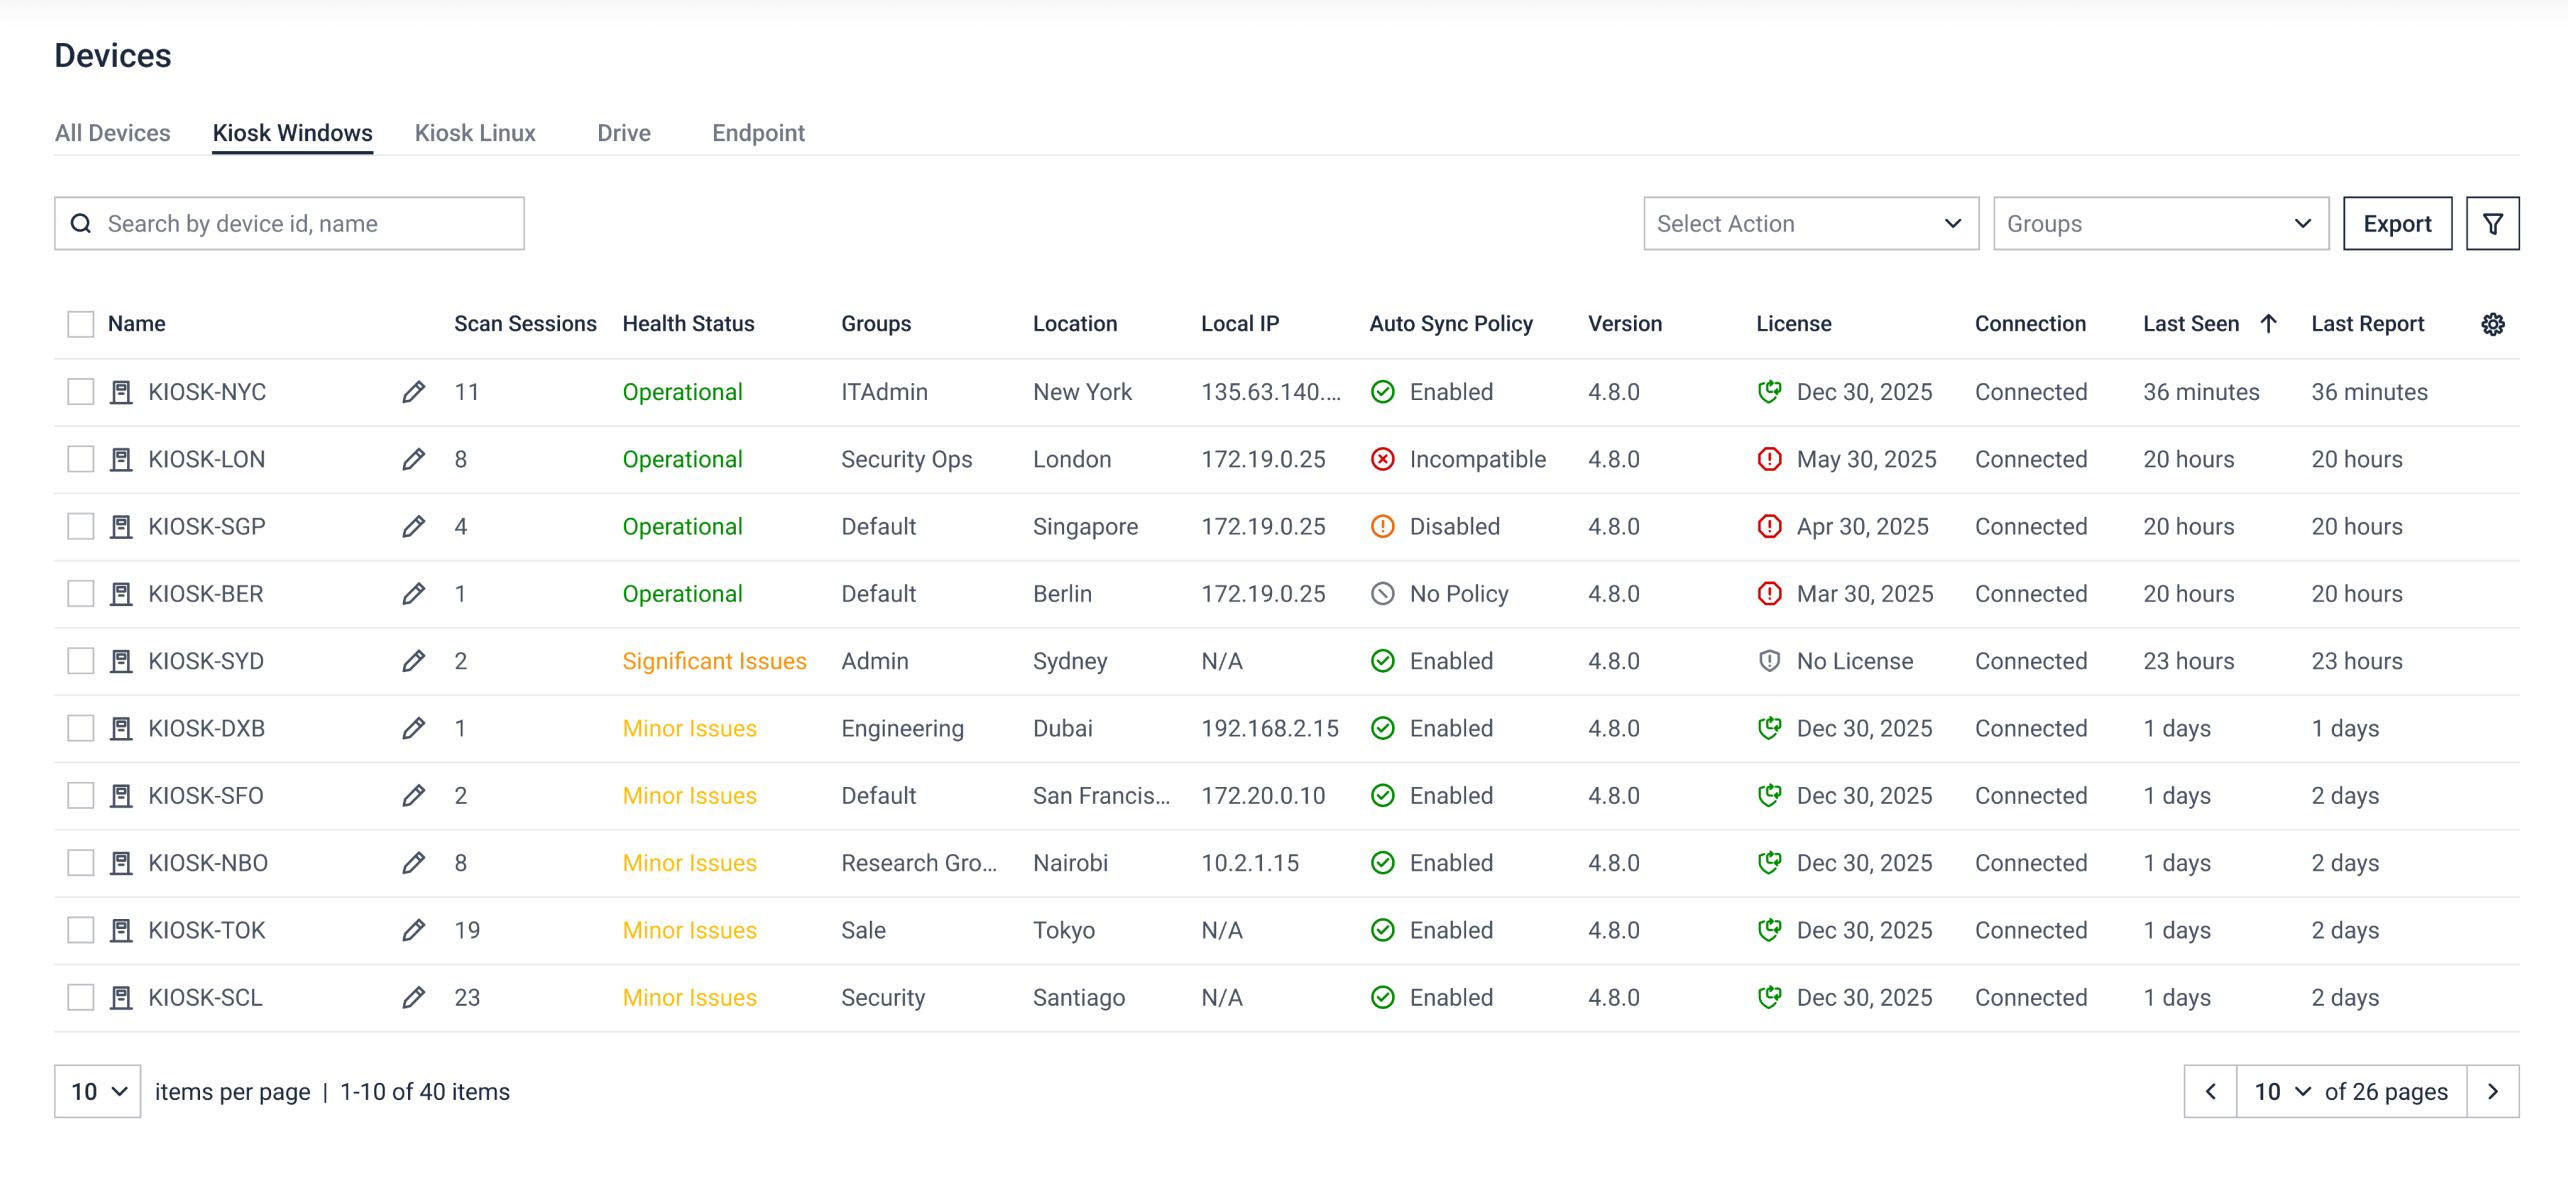Go to next page arrow
This screenshot has width=2568, height=1191.
click(x=2492, y=1091)
